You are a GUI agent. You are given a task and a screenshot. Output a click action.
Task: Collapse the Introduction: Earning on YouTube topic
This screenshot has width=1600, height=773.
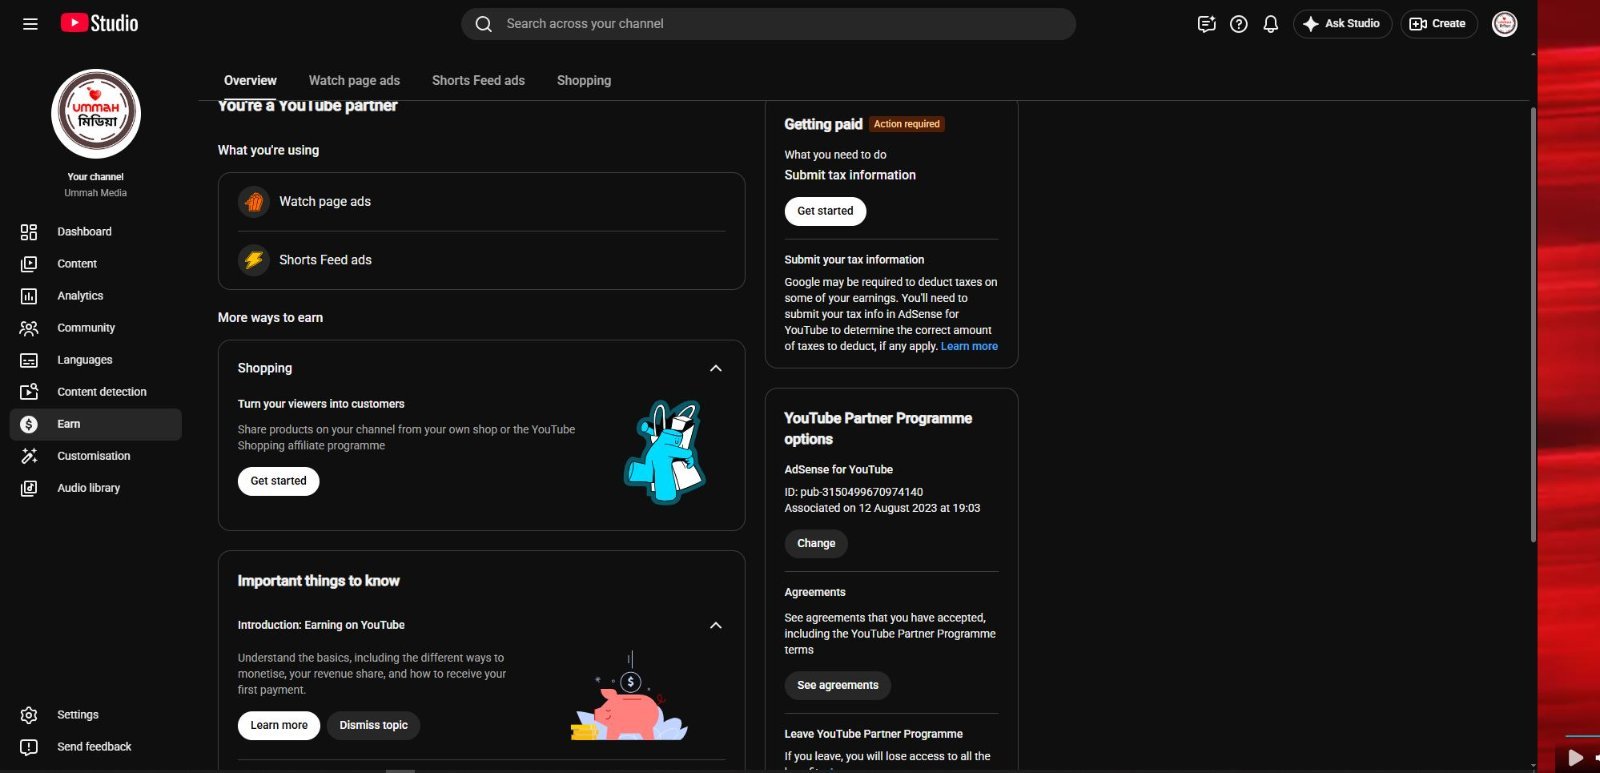pos(716,625)
